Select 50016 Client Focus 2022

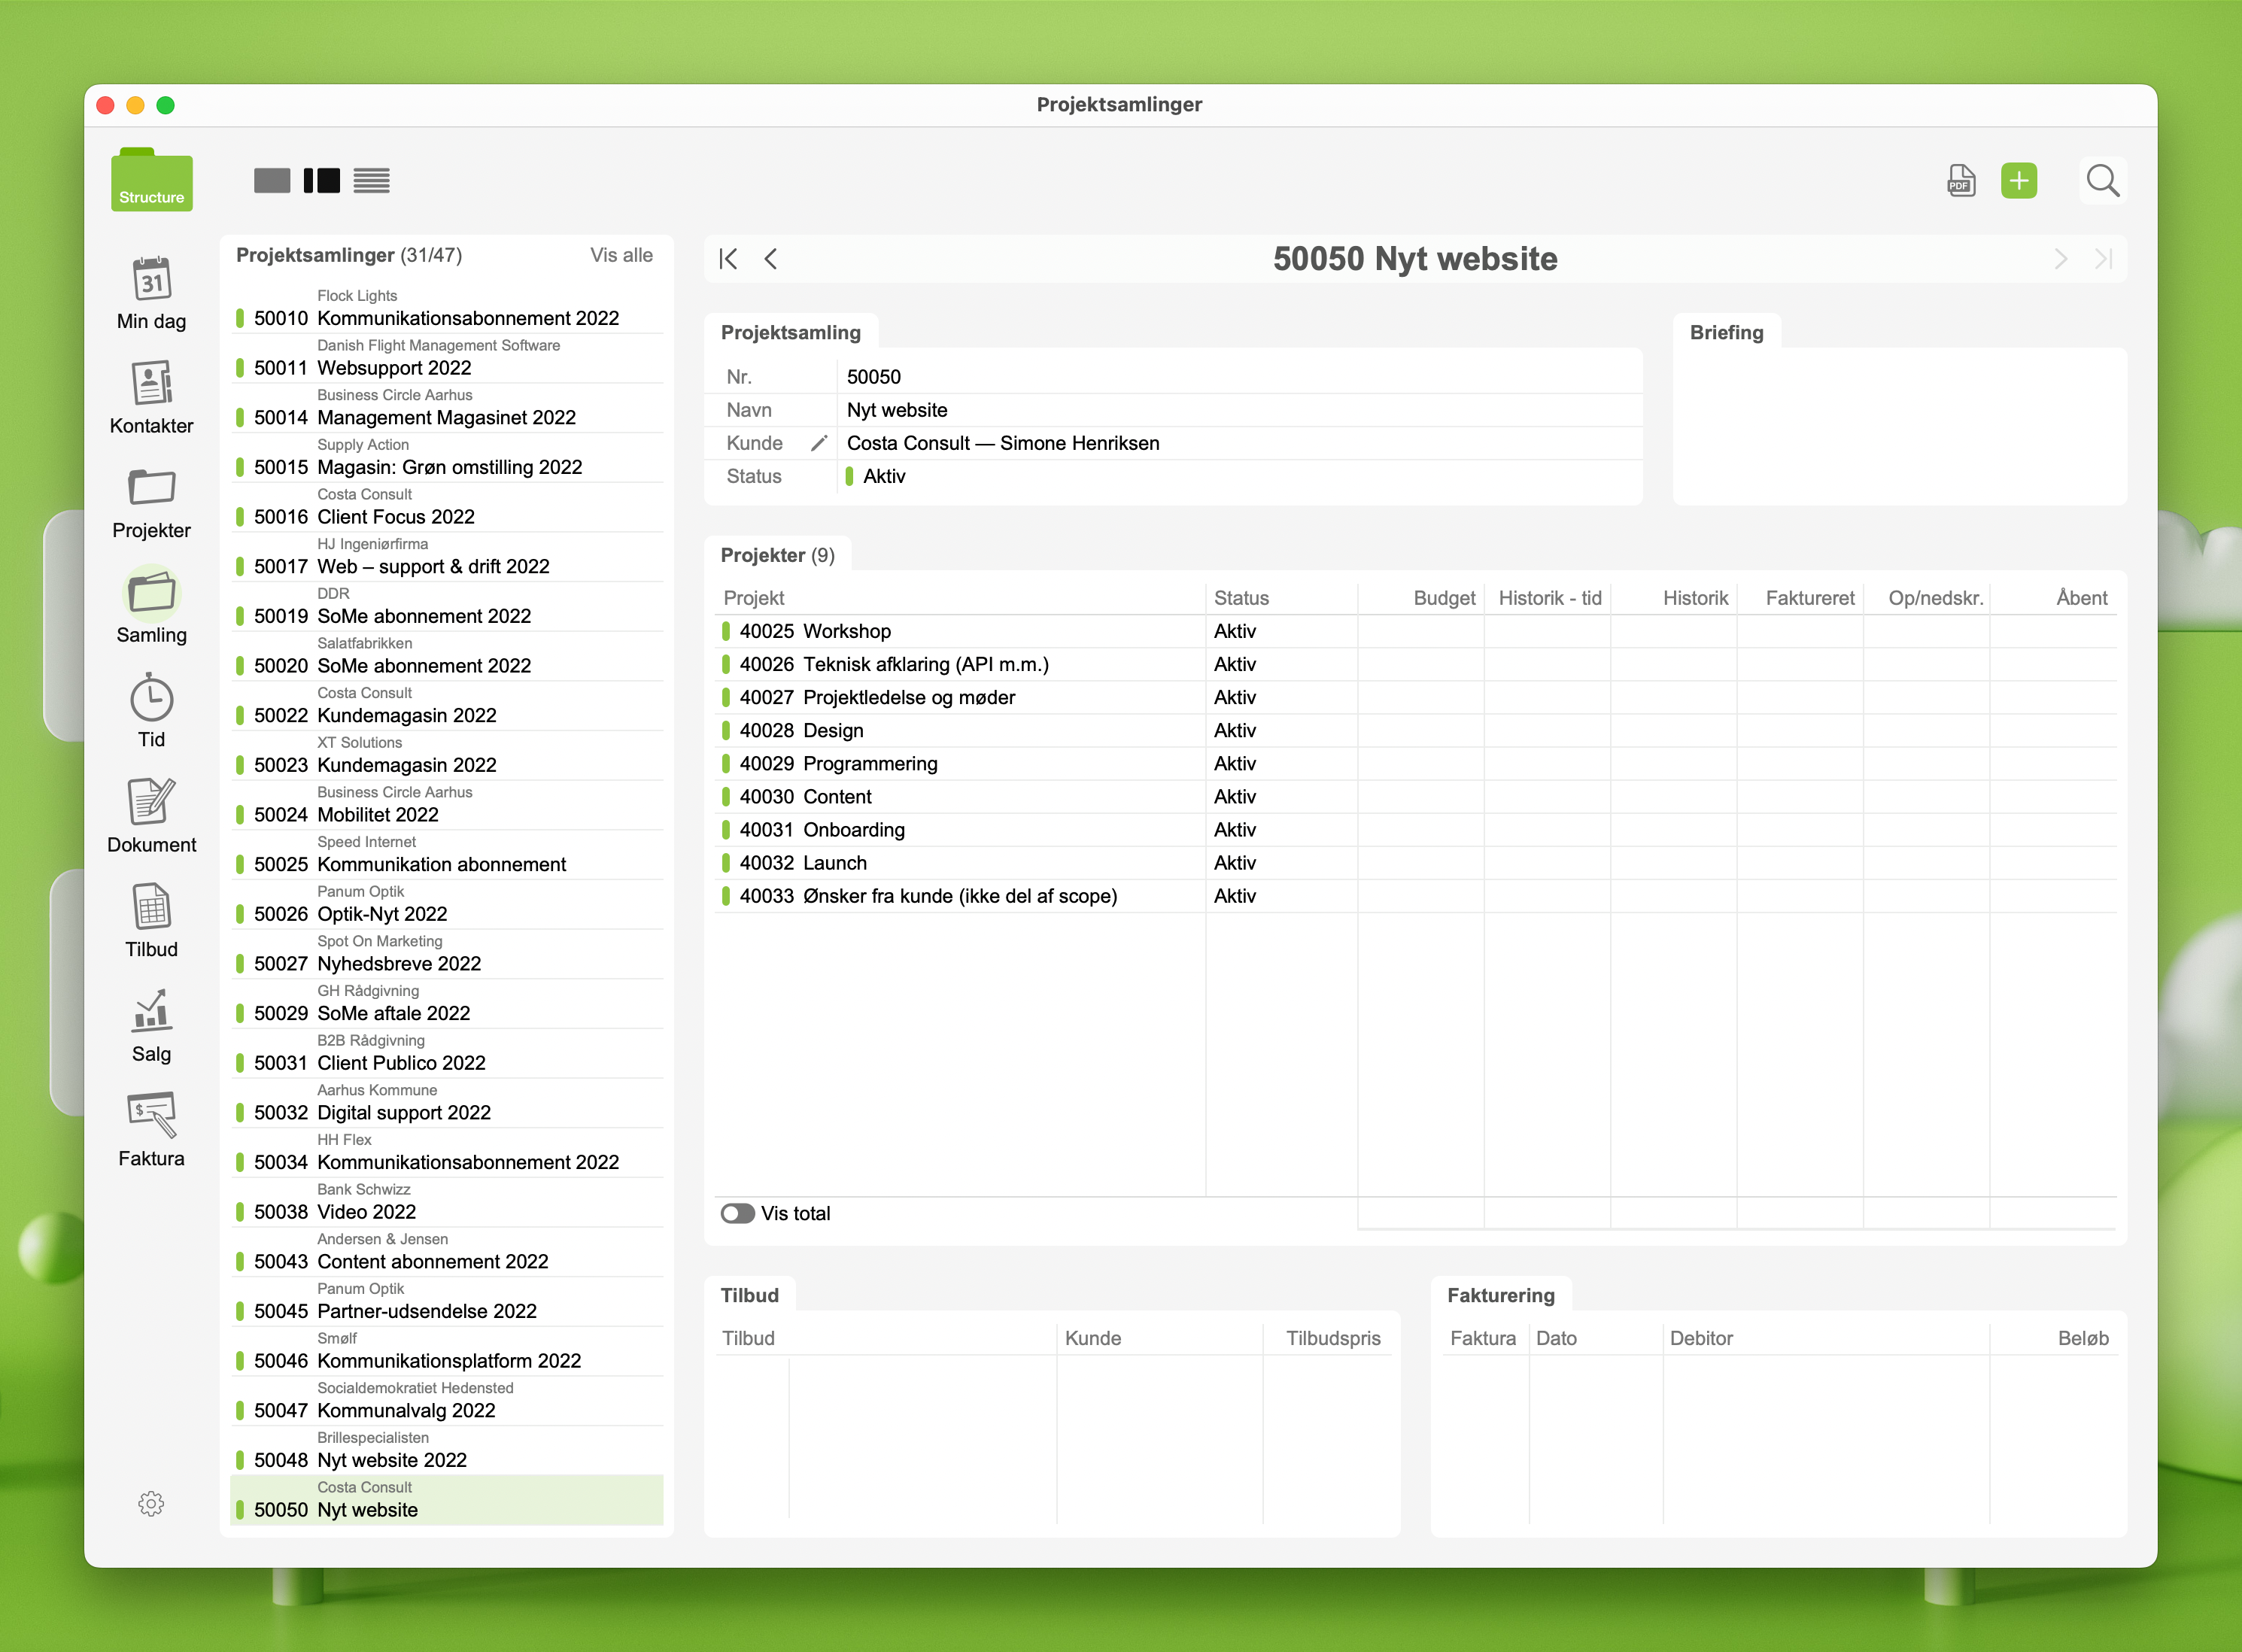tap(395, 517)
